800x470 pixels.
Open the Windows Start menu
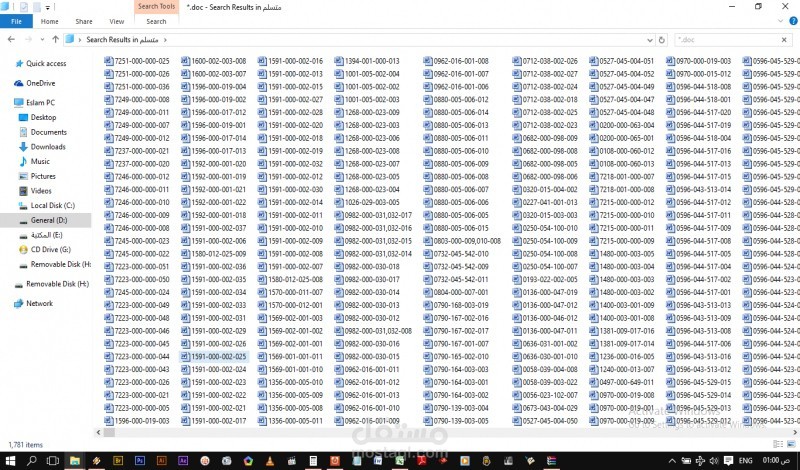pyautogui.click(x=9, y=461)
